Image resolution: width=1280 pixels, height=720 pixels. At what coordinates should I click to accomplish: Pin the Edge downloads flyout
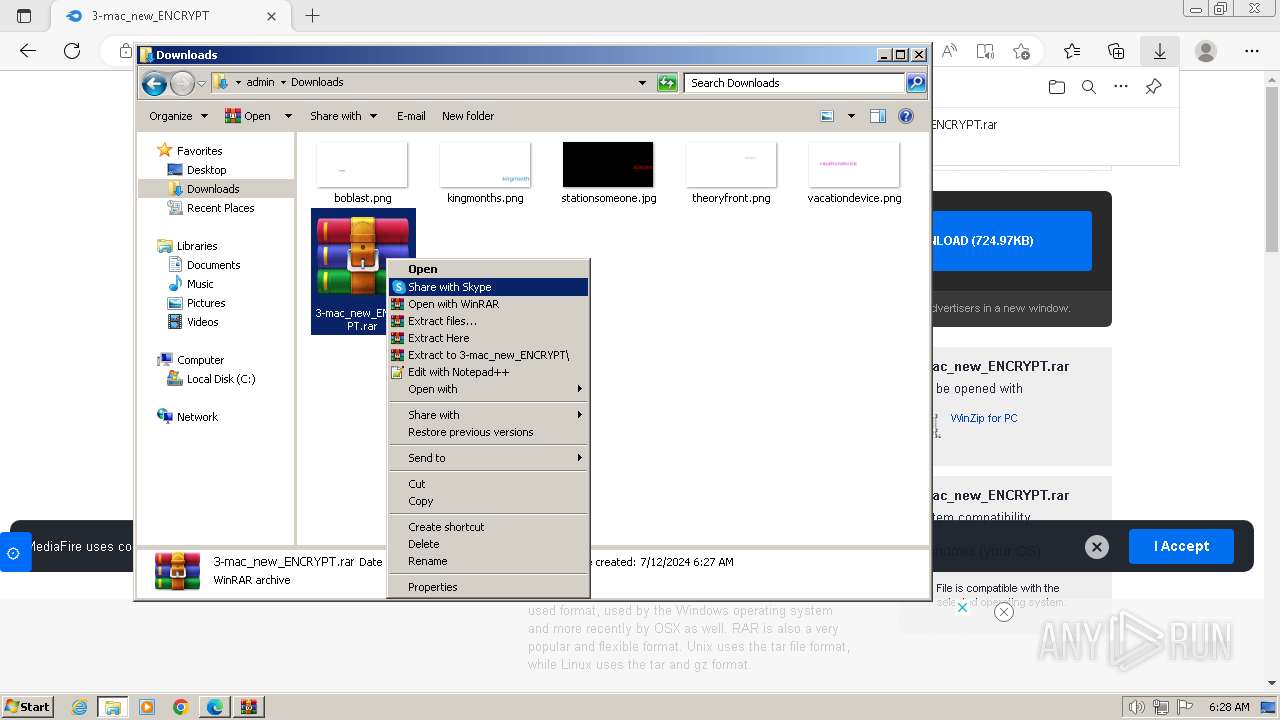click(1153, 87)
